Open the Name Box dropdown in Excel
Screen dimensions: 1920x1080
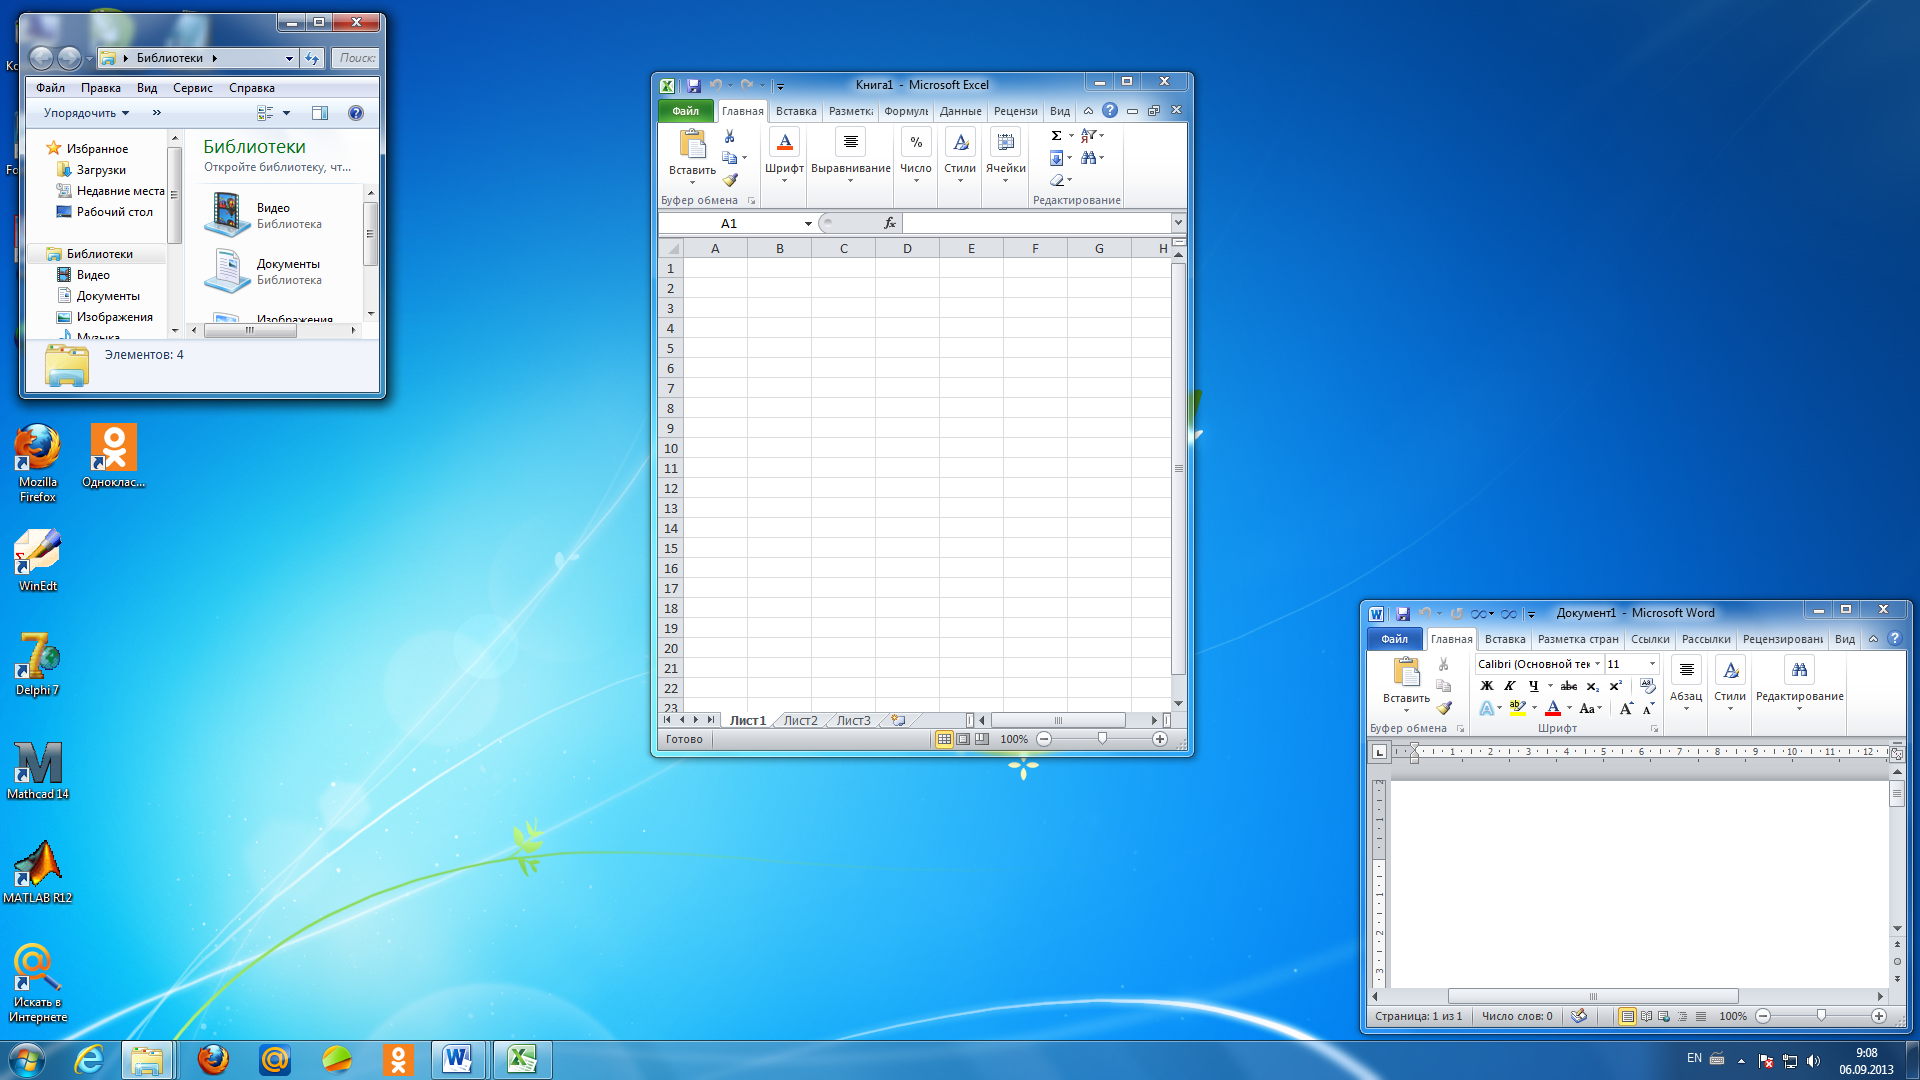[x=808, y=223]
